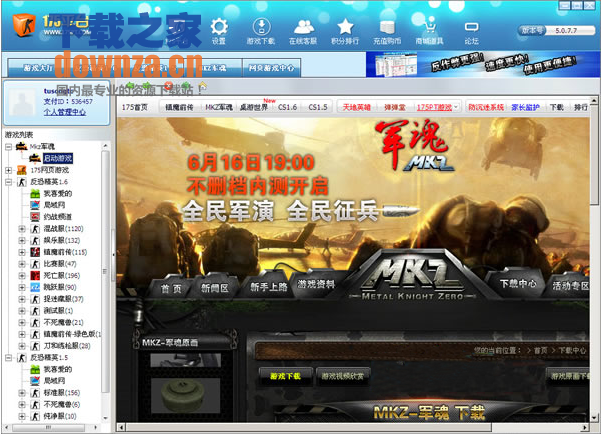Viewport: 601px width, 435px height.
Task: Click the 新闻区 page tab
Action: click(x=215, y=288)
